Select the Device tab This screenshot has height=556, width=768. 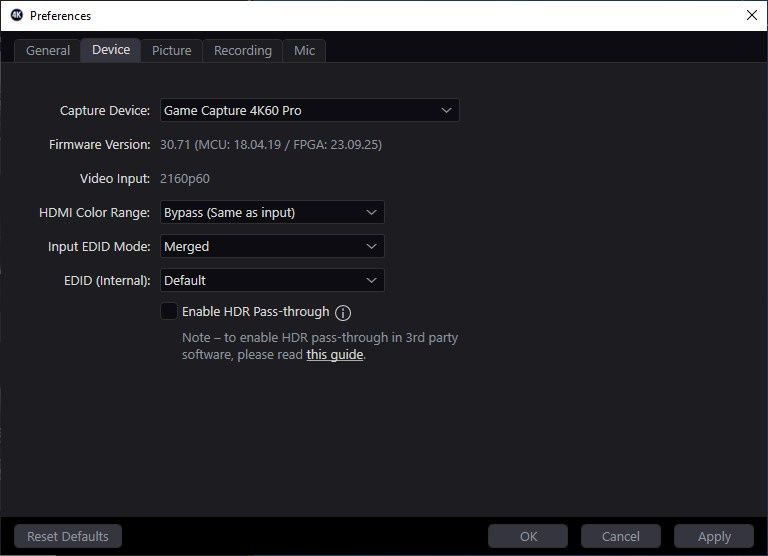pos(111,50)
